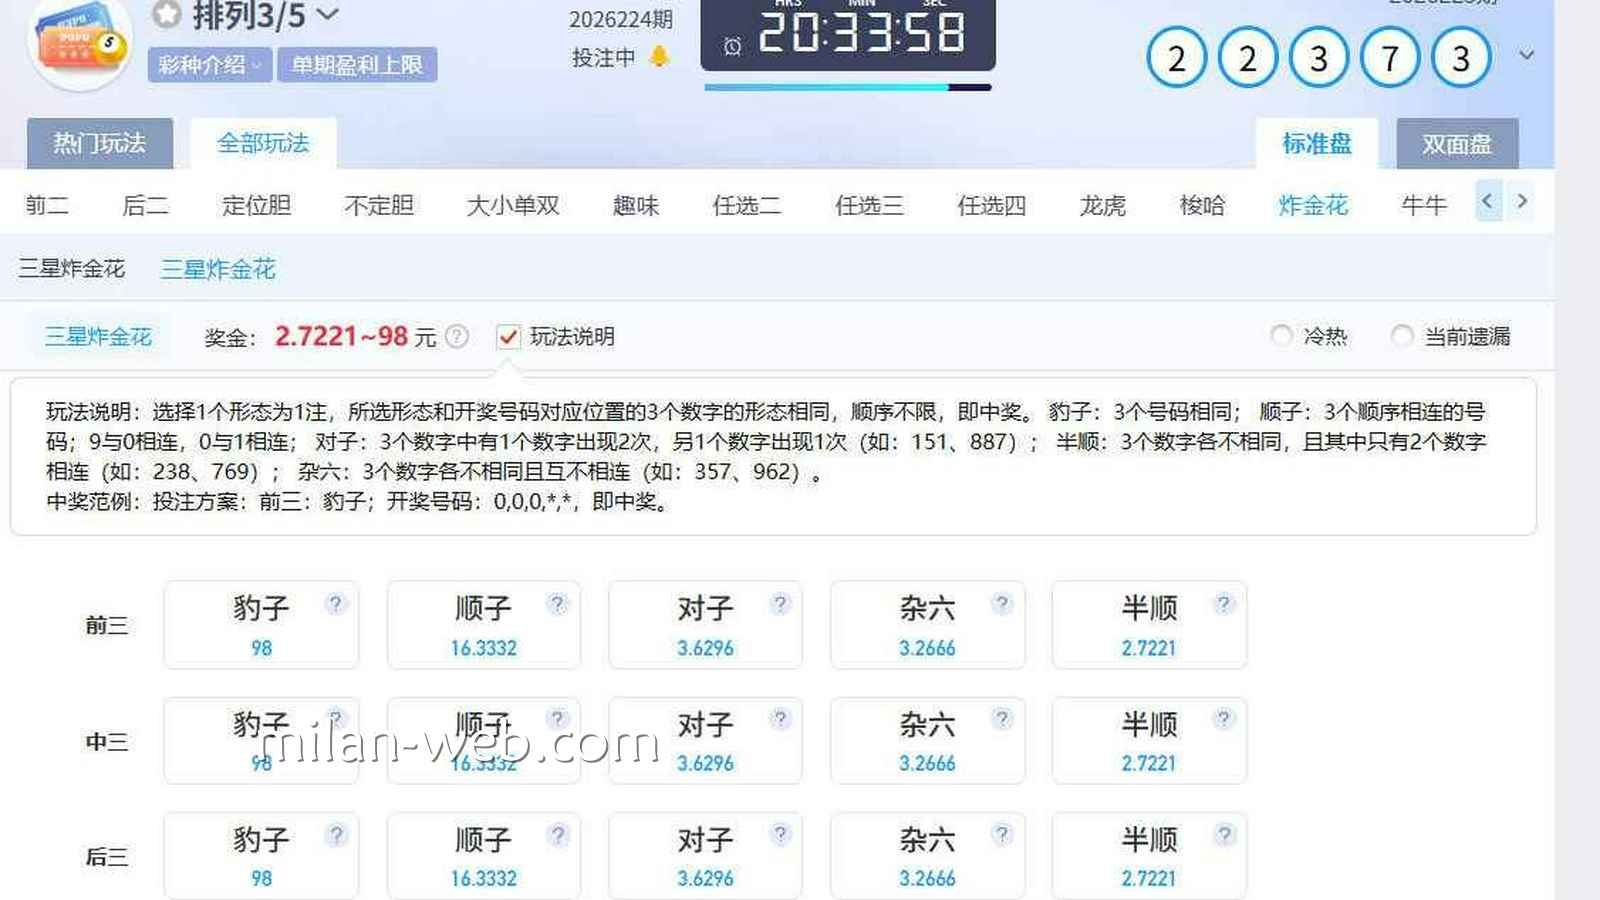Select the 冷热 radio button
The height and width of the screenshot is (900, 1600).
pos(1281,335)
